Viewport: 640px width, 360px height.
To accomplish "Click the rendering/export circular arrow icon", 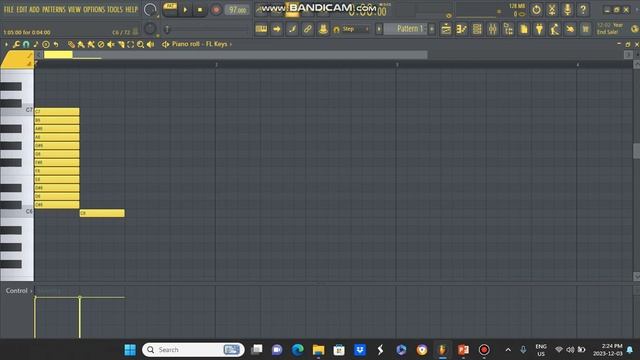I will pos(536,9).
